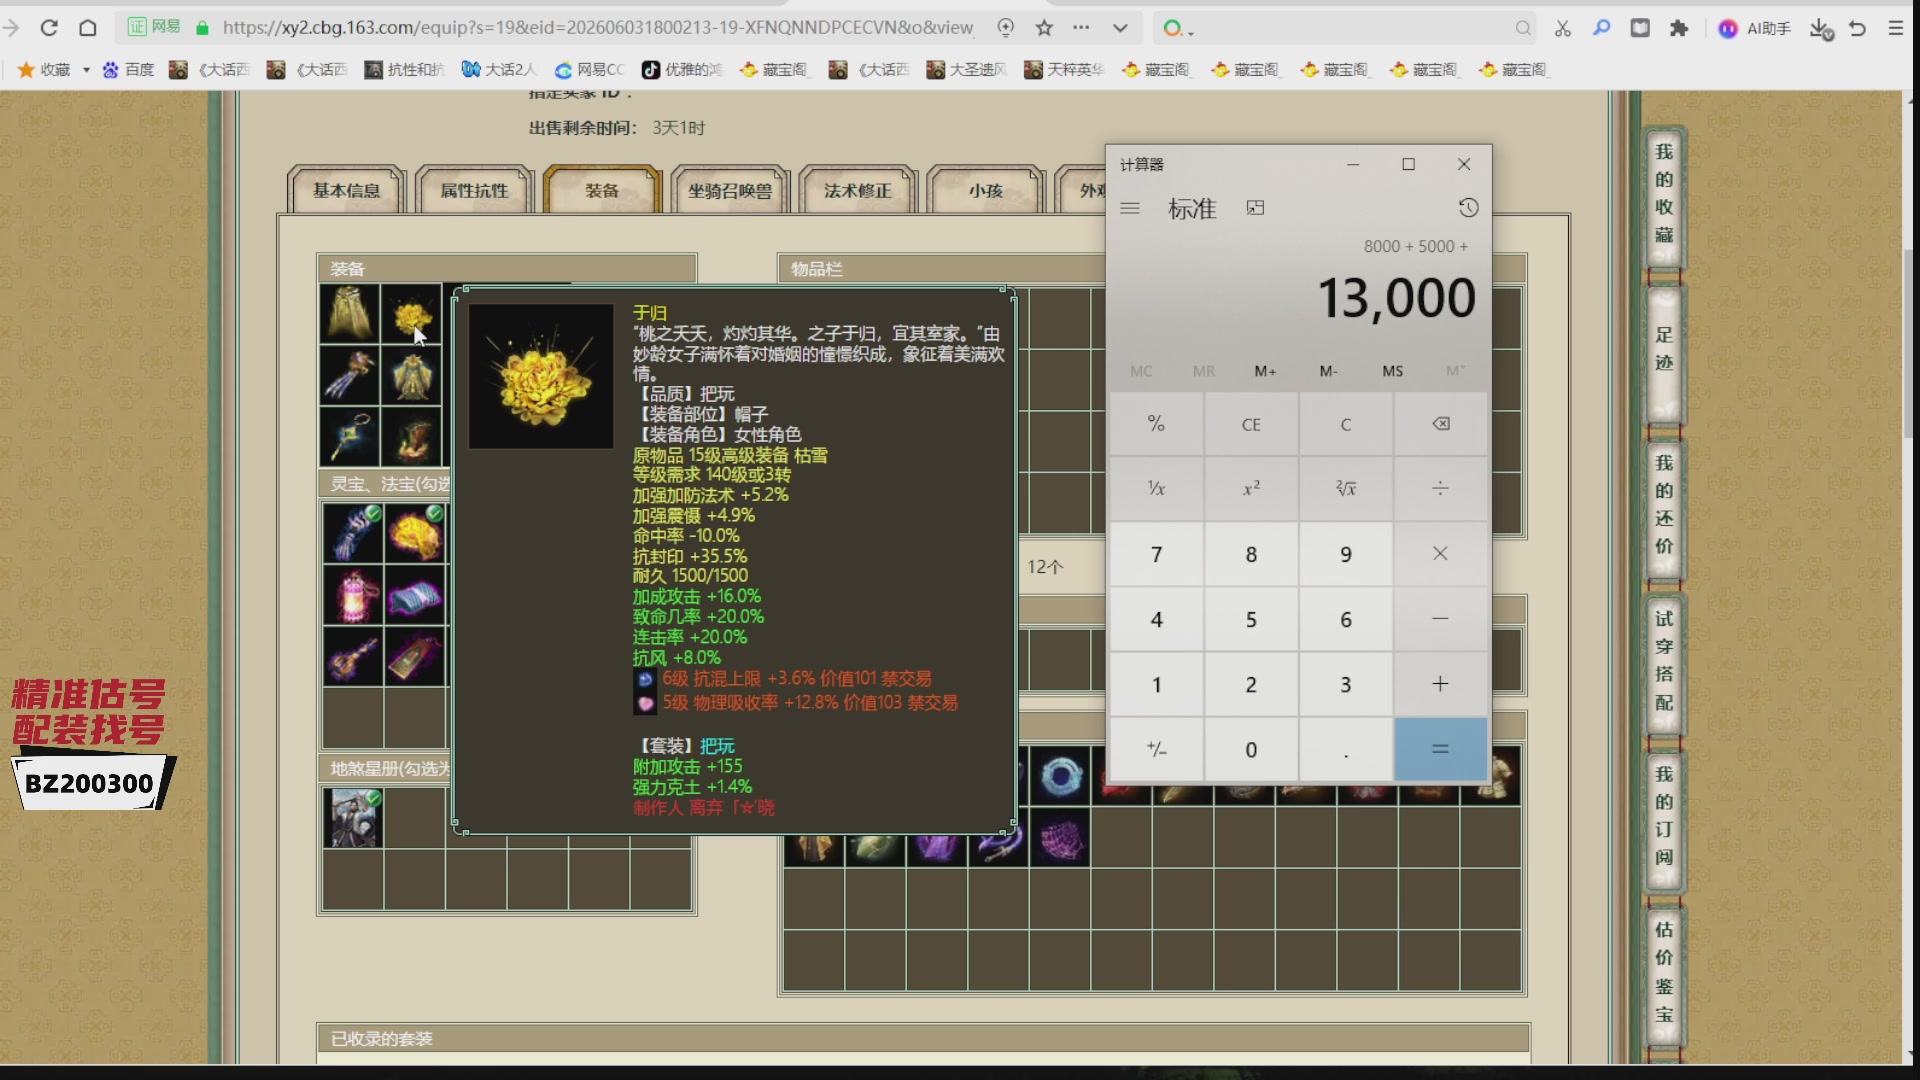1920x1080 pixels.
Task: Click the calculator backspace key
Action: point(1440,424)
